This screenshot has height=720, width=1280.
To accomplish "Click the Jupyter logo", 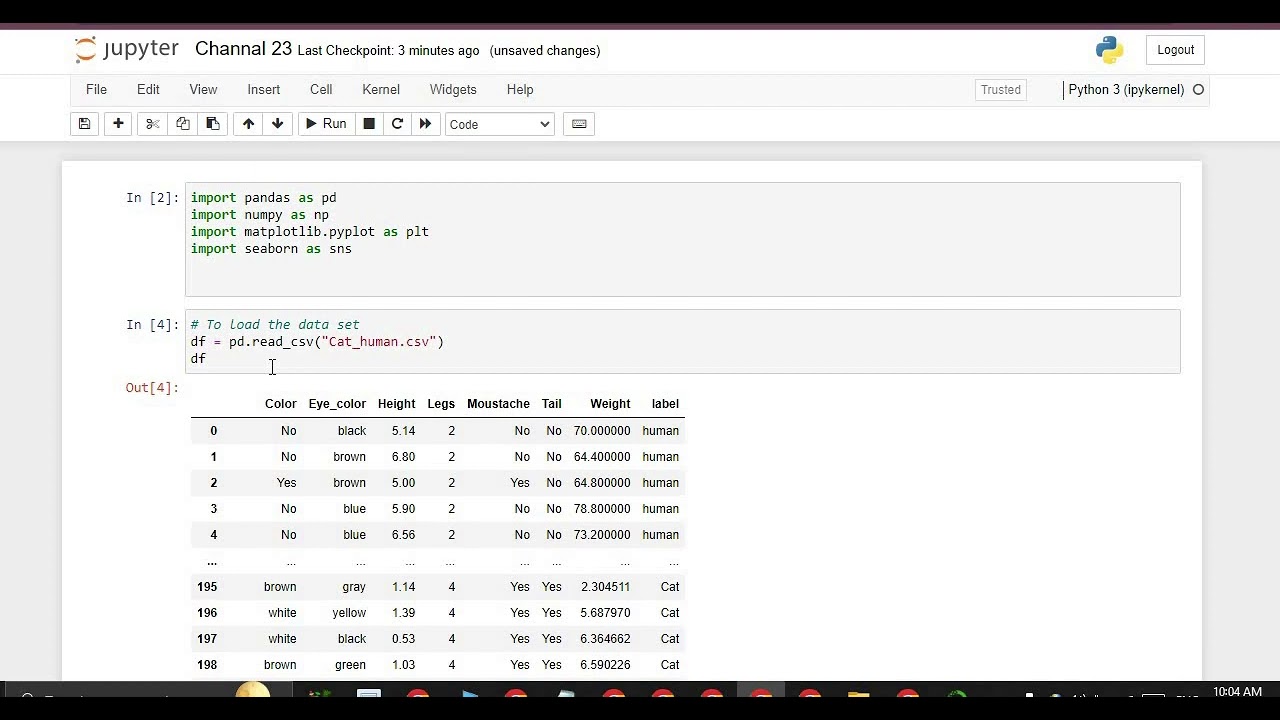I will [127, 50].
